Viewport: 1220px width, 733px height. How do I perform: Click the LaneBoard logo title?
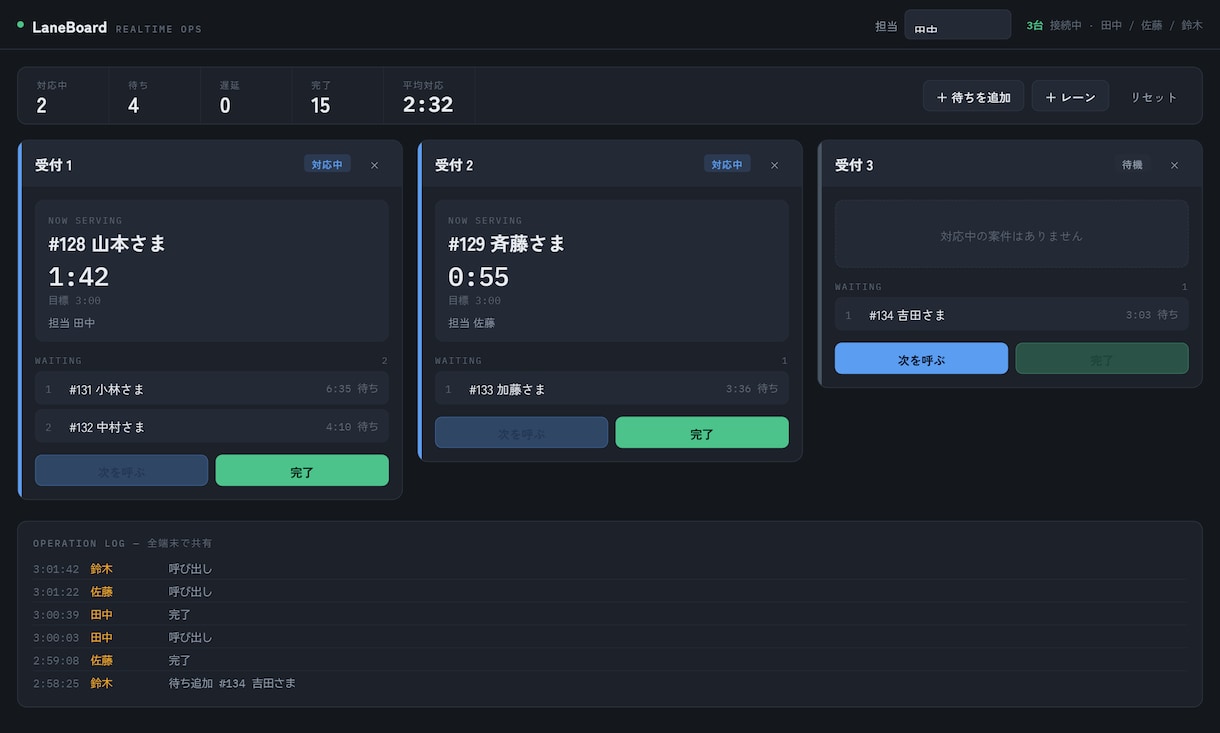[69, 27]
